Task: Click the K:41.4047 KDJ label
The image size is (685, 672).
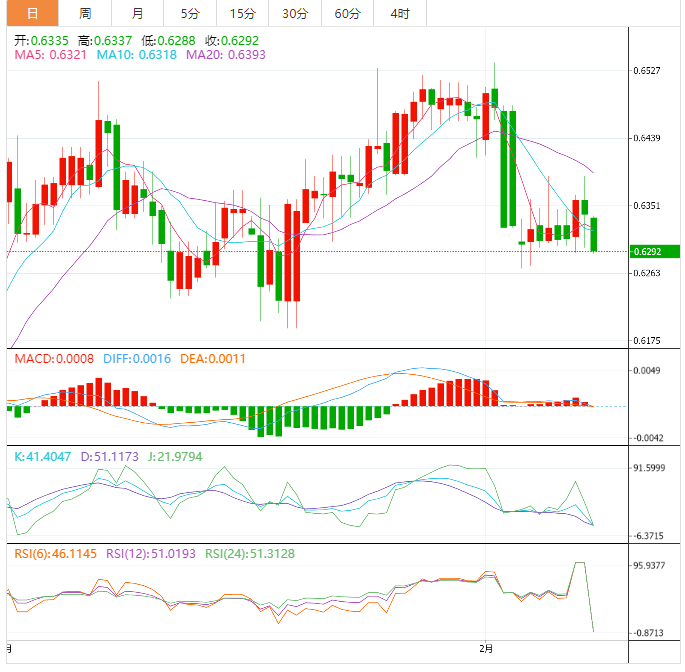Action: pos(42,456)
